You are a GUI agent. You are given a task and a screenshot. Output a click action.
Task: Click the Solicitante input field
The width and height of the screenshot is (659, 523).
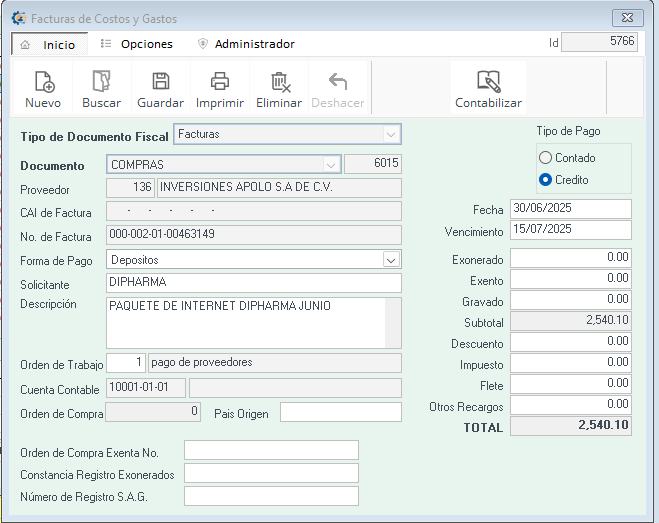tap(253, 283)
